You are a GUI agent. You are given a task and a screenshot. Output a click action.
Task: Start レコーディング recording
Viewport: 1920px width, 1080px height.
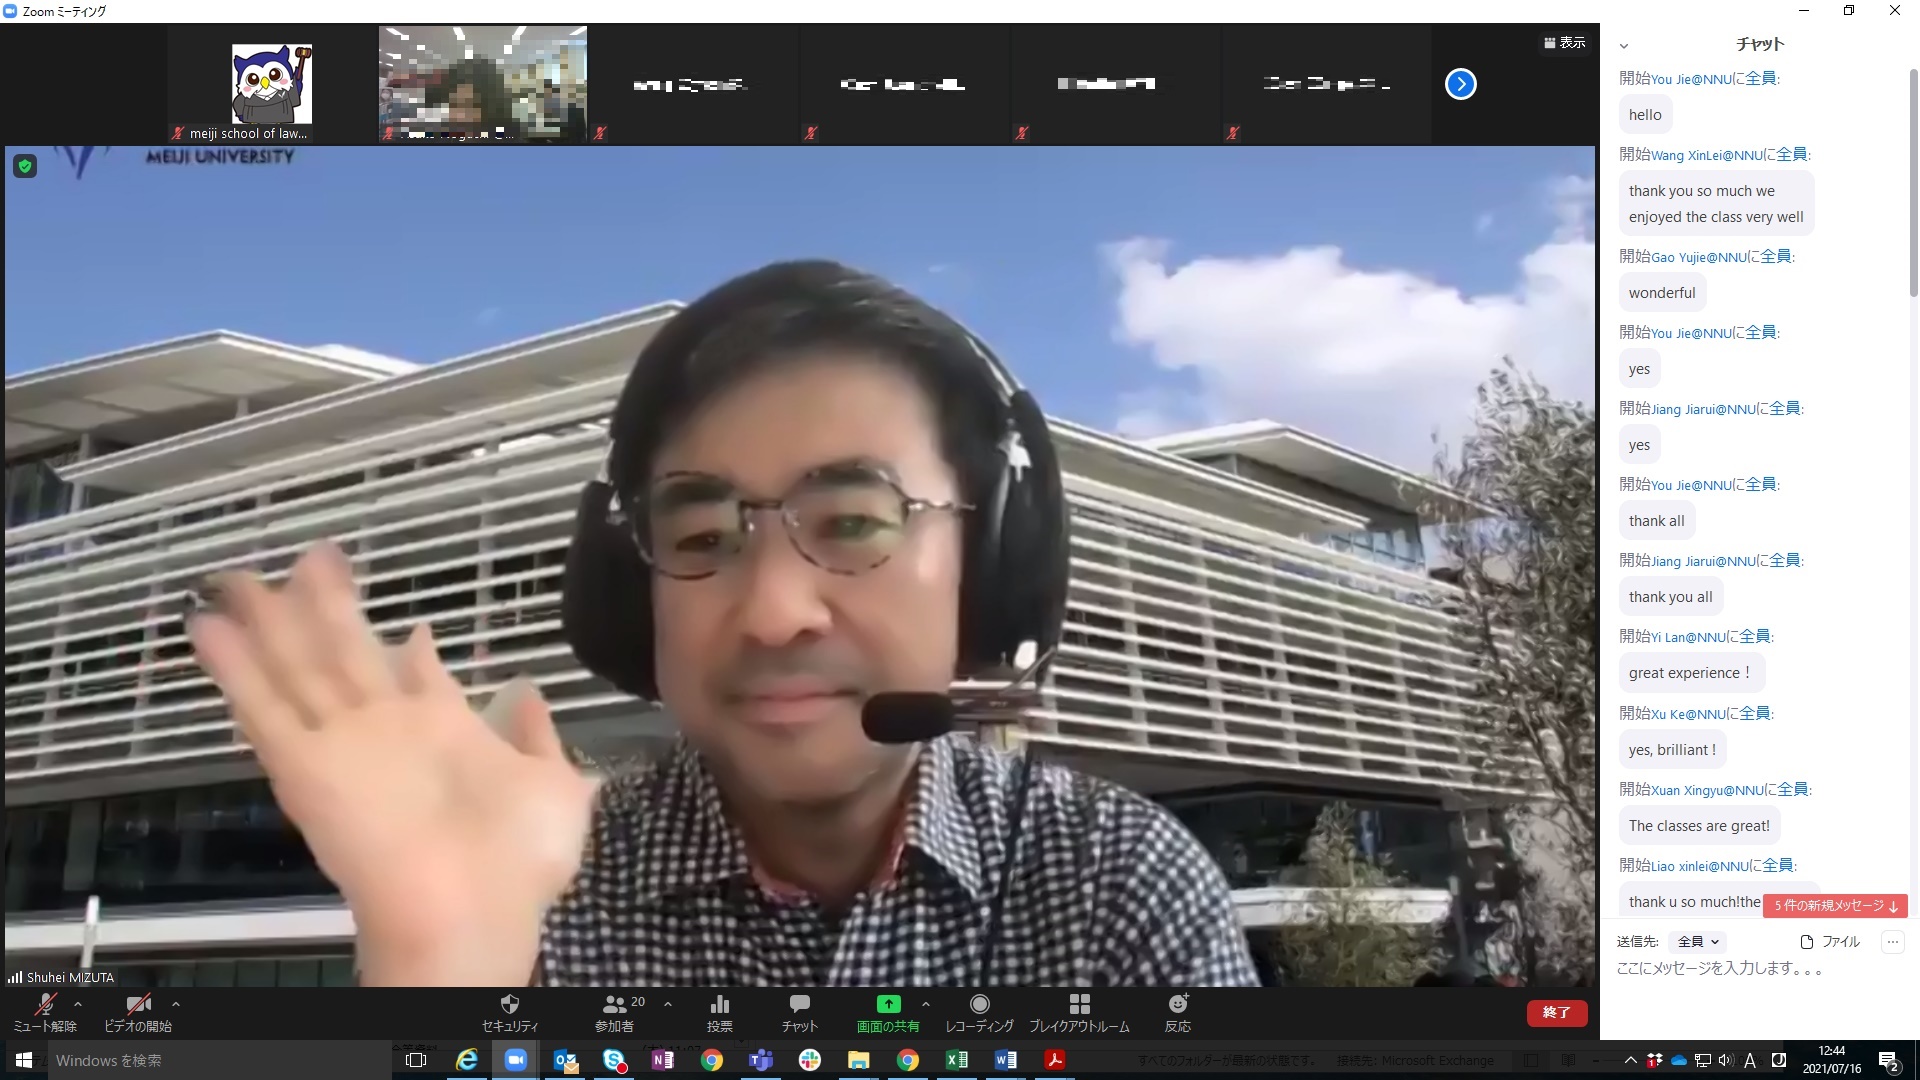click(x=980, y=1012)
